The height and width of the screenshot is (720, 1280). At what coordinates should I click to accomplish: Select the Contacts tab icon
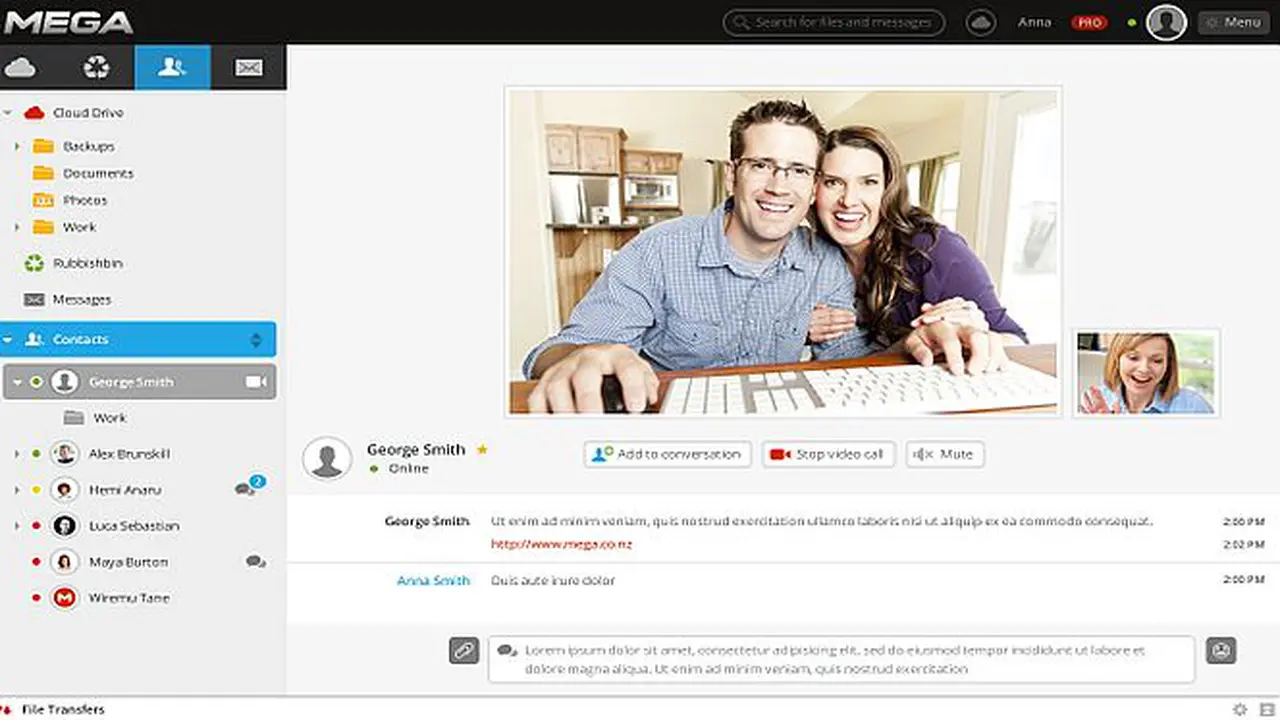(172, 67)
